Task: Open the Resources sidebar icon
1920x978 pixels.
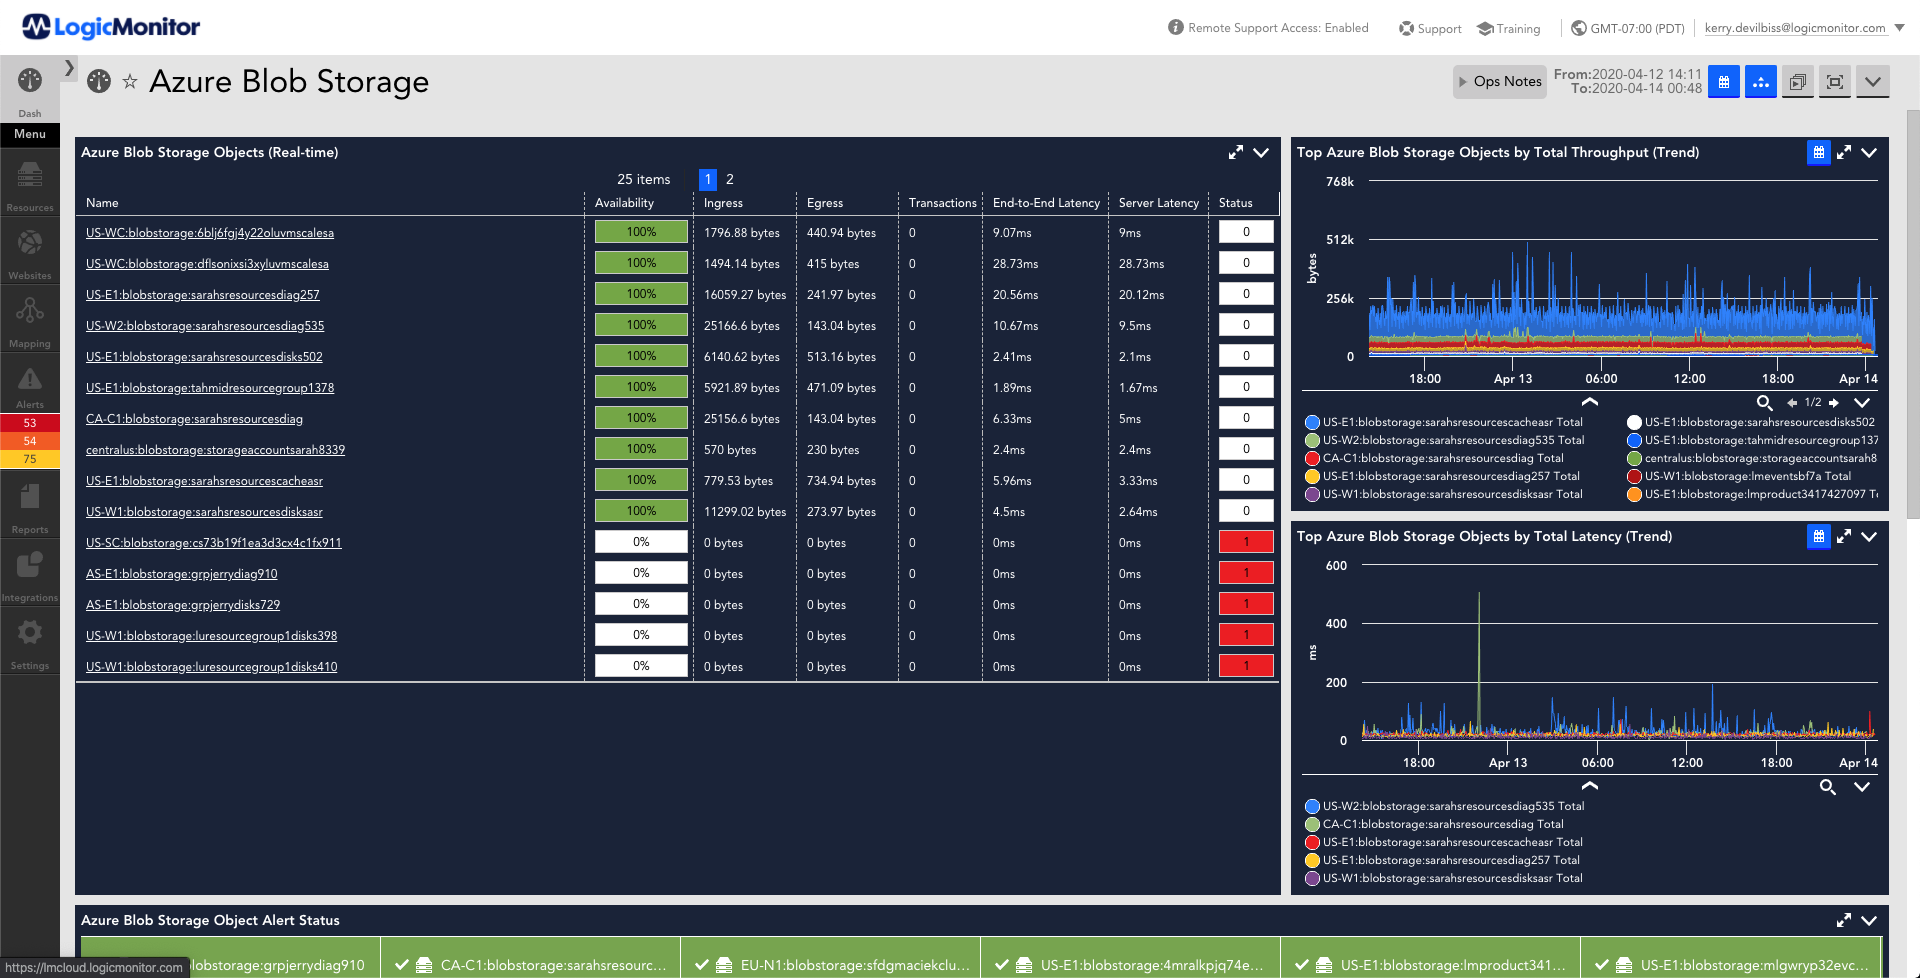Action: [30, 186]
